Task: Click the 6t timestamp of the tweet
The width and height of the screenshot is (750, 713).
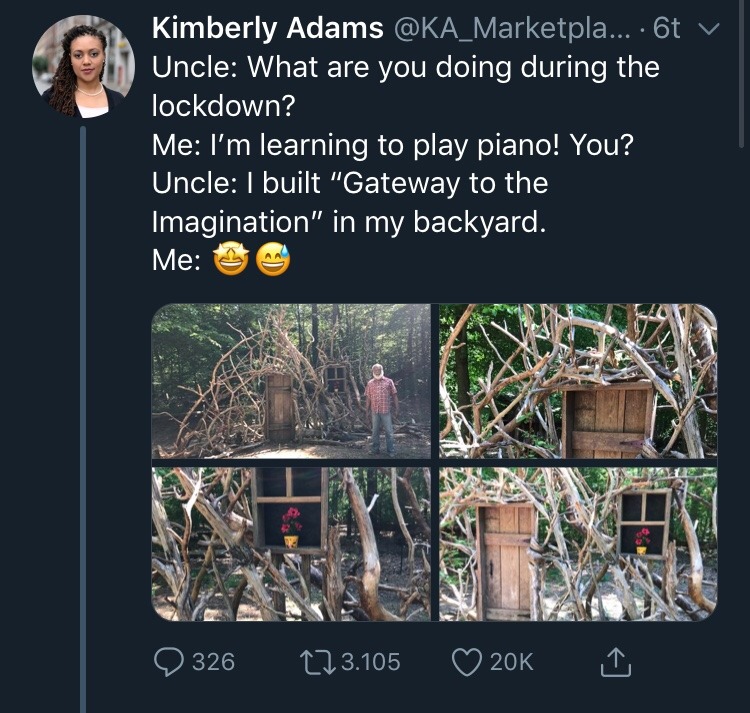Action: pos(666,30)
